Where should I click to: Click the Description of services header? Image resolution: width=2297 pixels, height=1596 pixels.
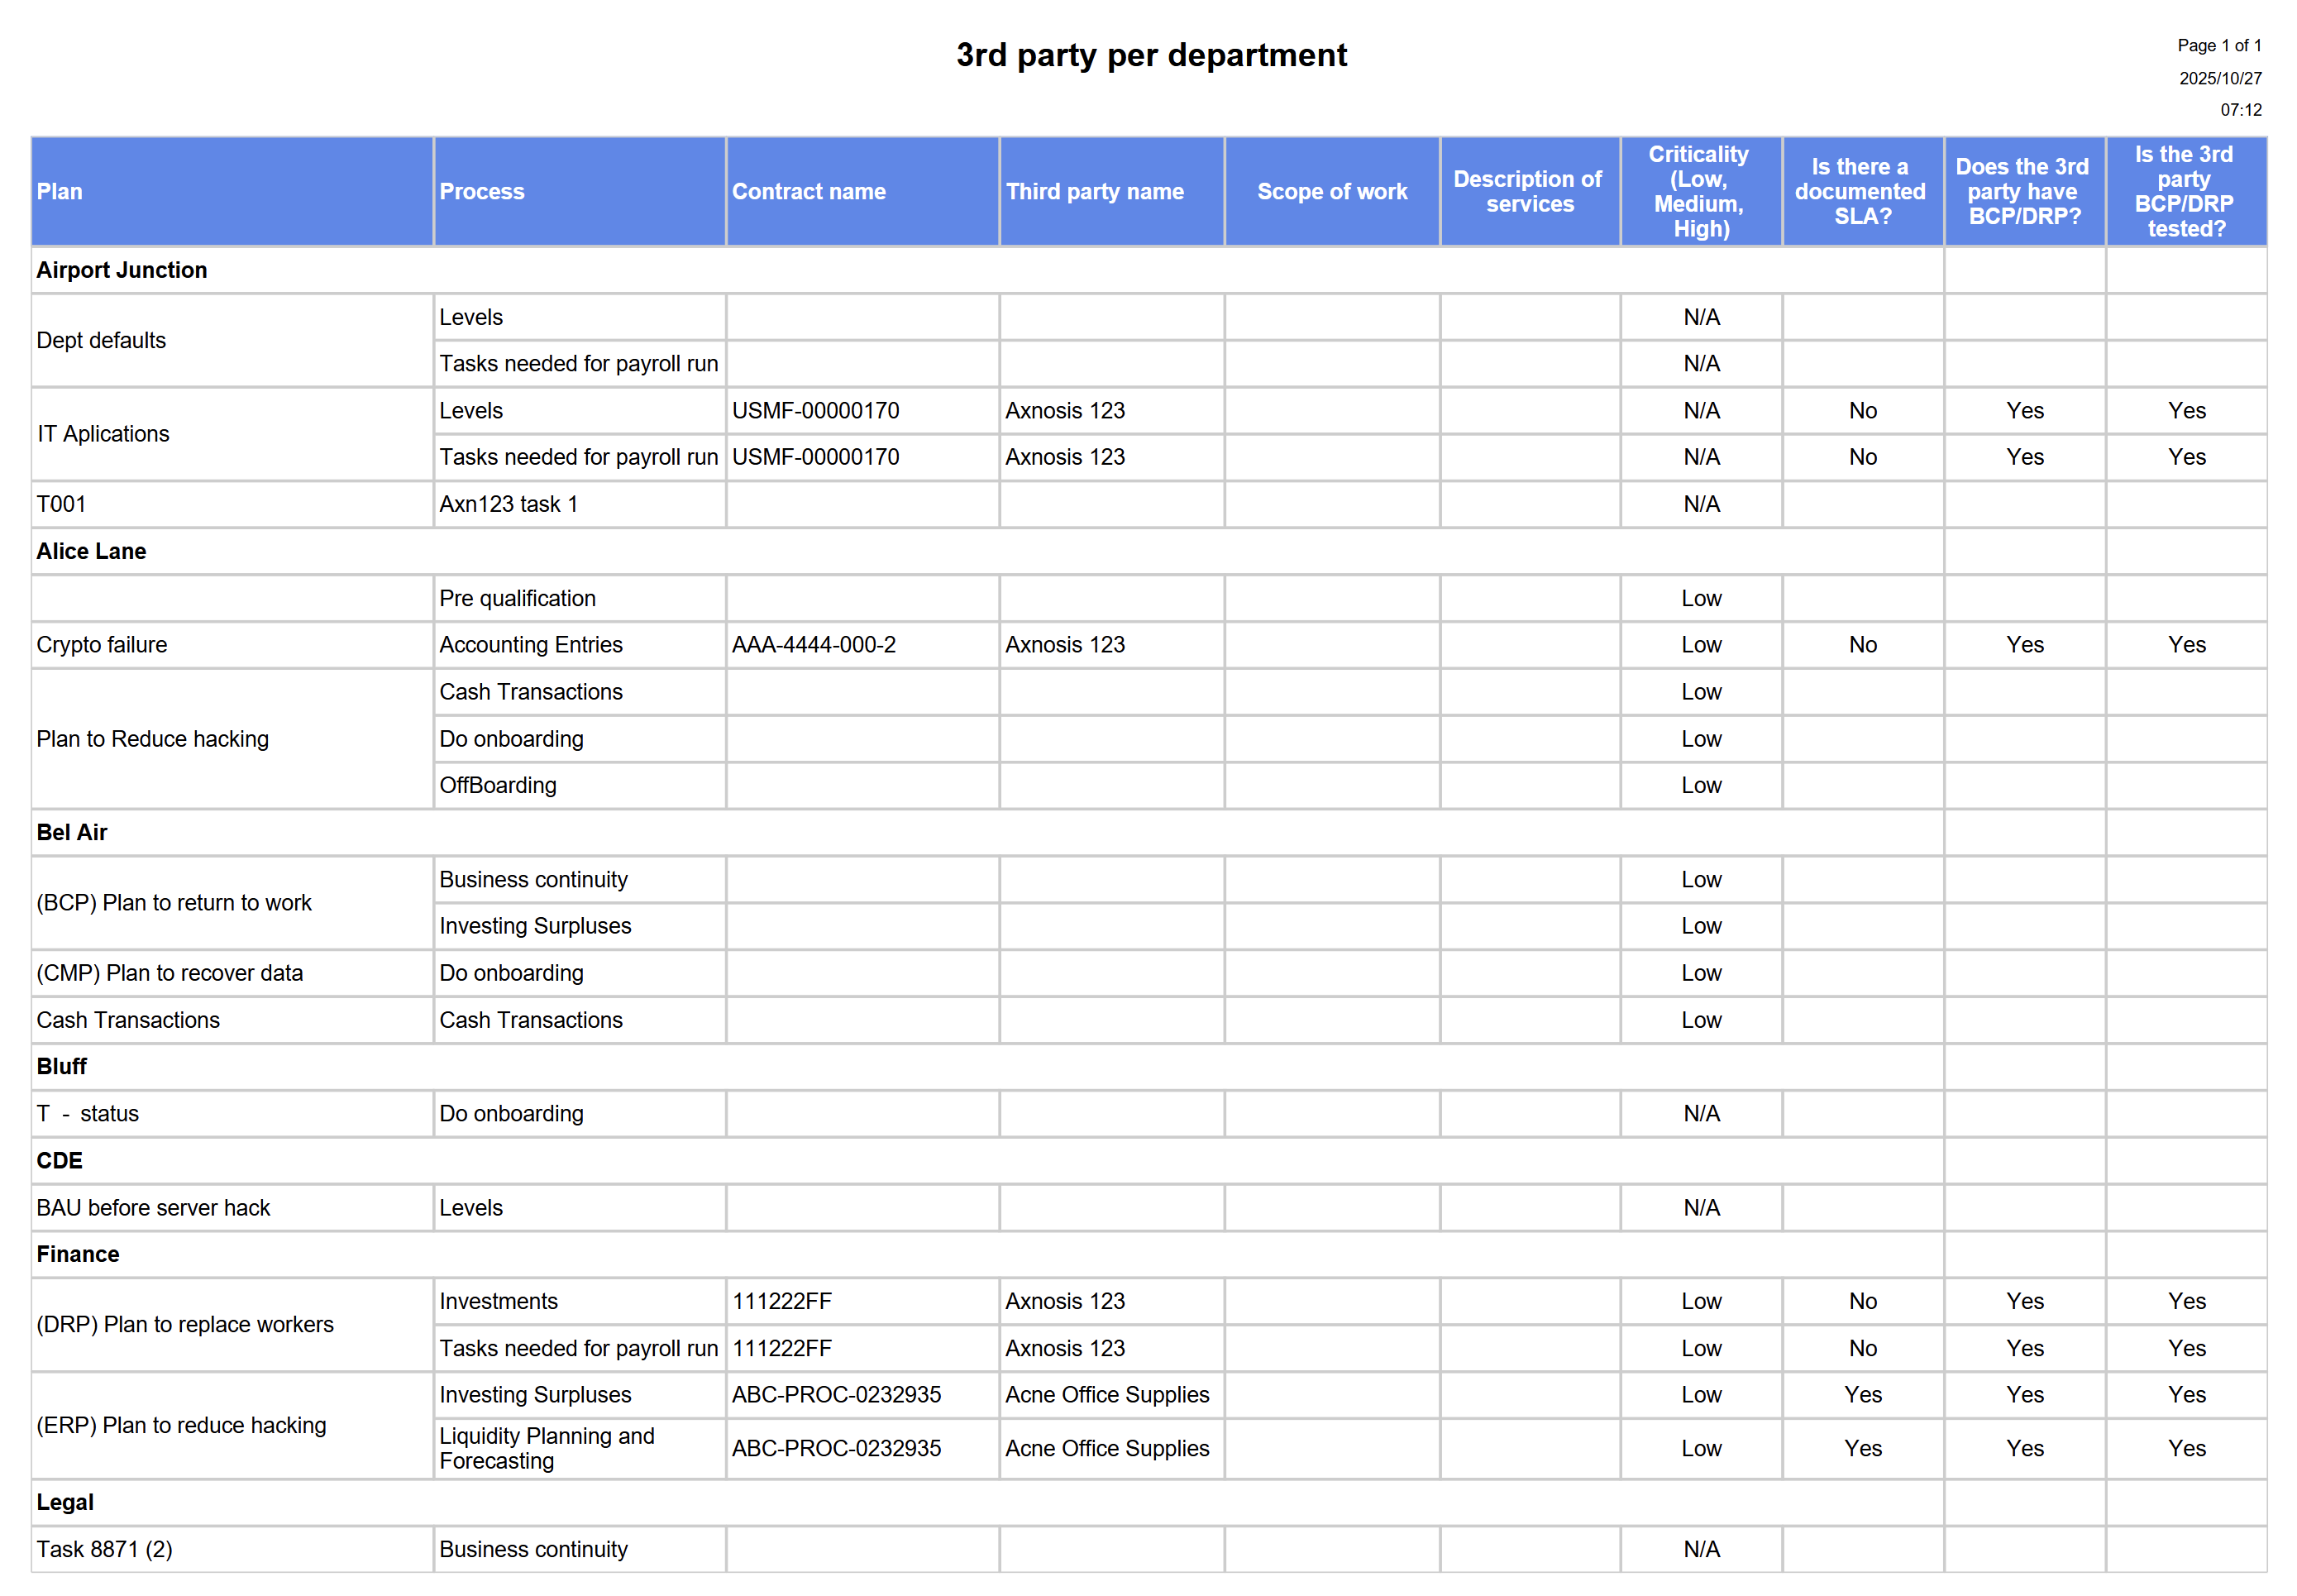[x=1527, y=191]
